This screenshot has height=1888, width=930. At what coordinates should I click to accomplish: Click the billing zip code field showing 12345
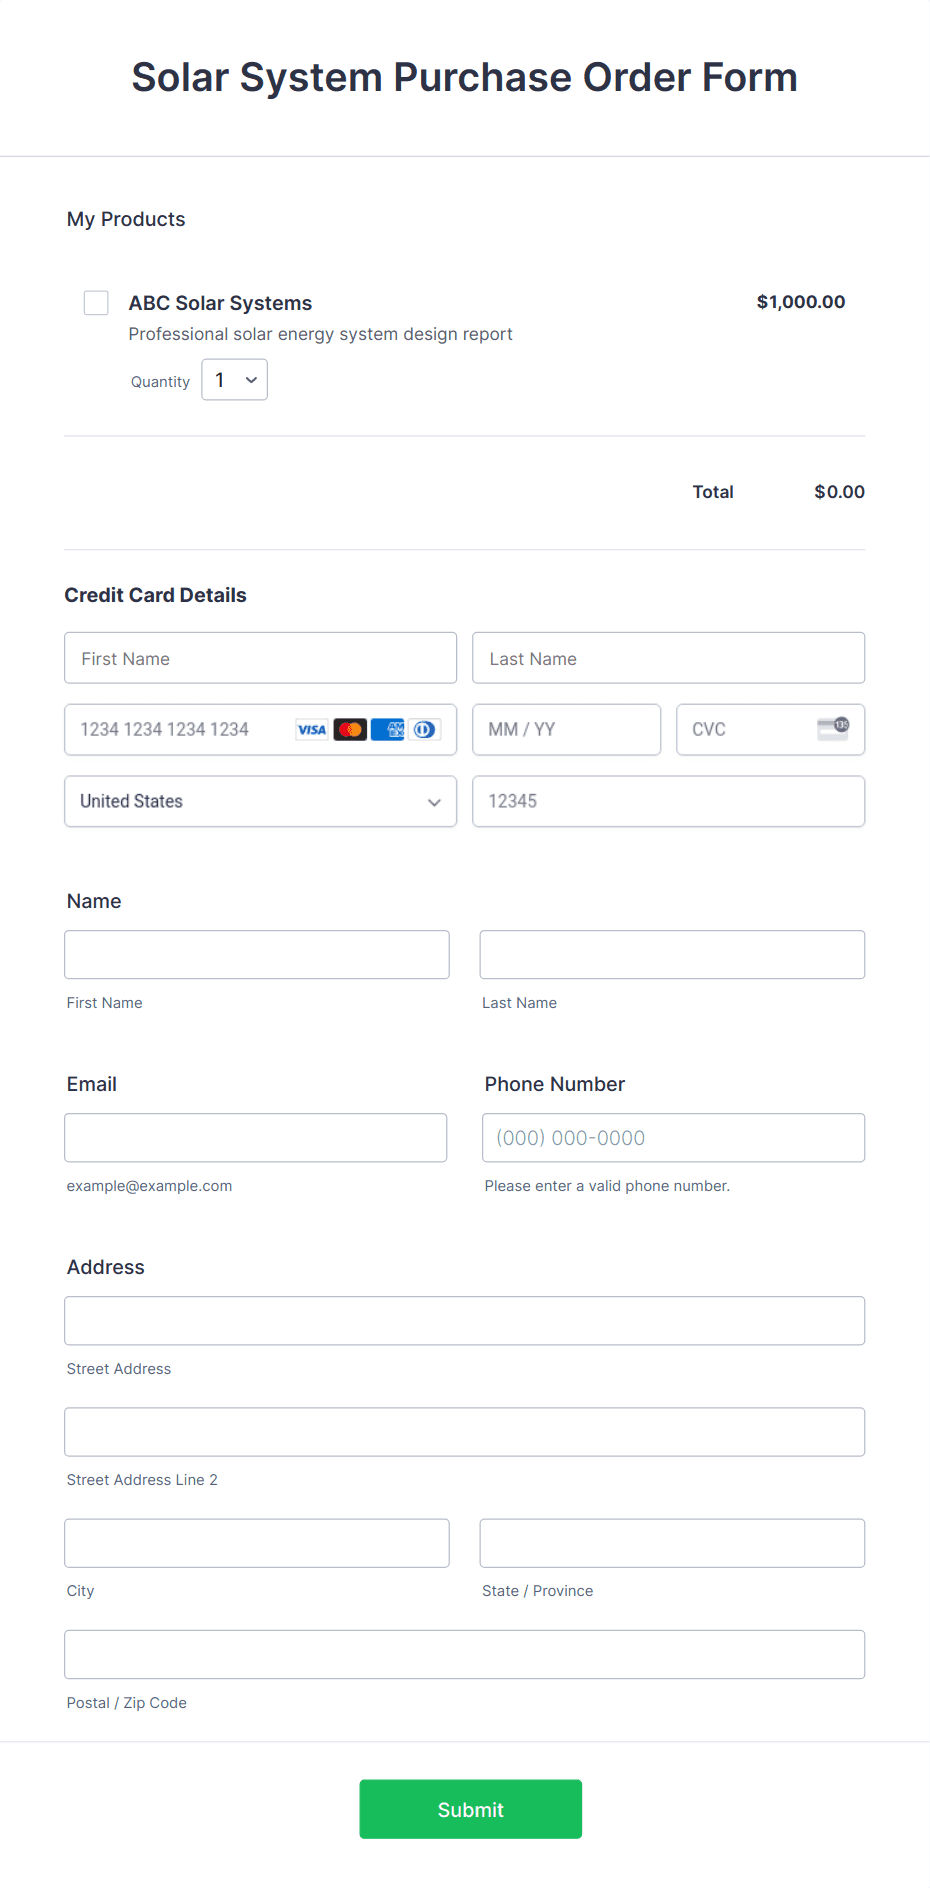pos(668,801)
